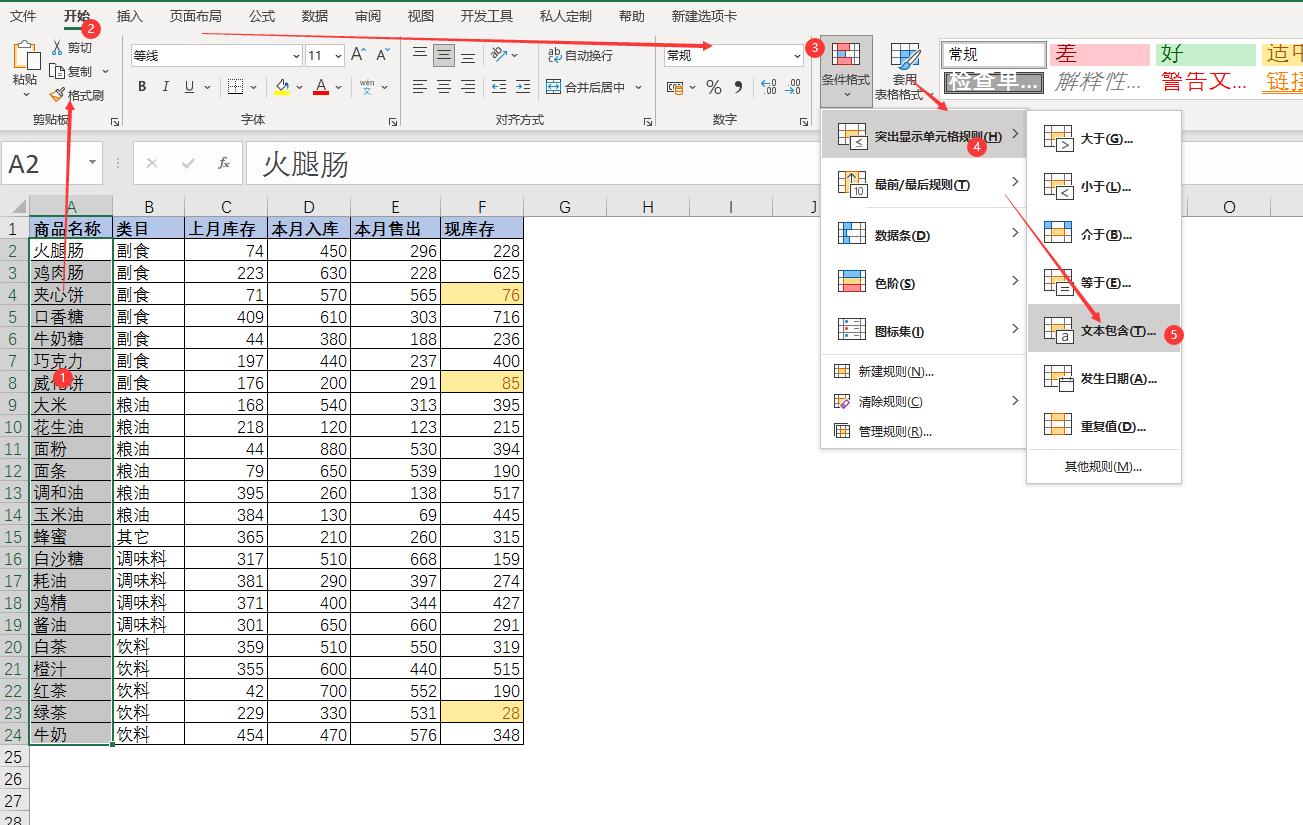Choose the 文本包含 rule
Image resolution: width=1303 pixels, height=825 pixels.
(x=1104, y=330)
